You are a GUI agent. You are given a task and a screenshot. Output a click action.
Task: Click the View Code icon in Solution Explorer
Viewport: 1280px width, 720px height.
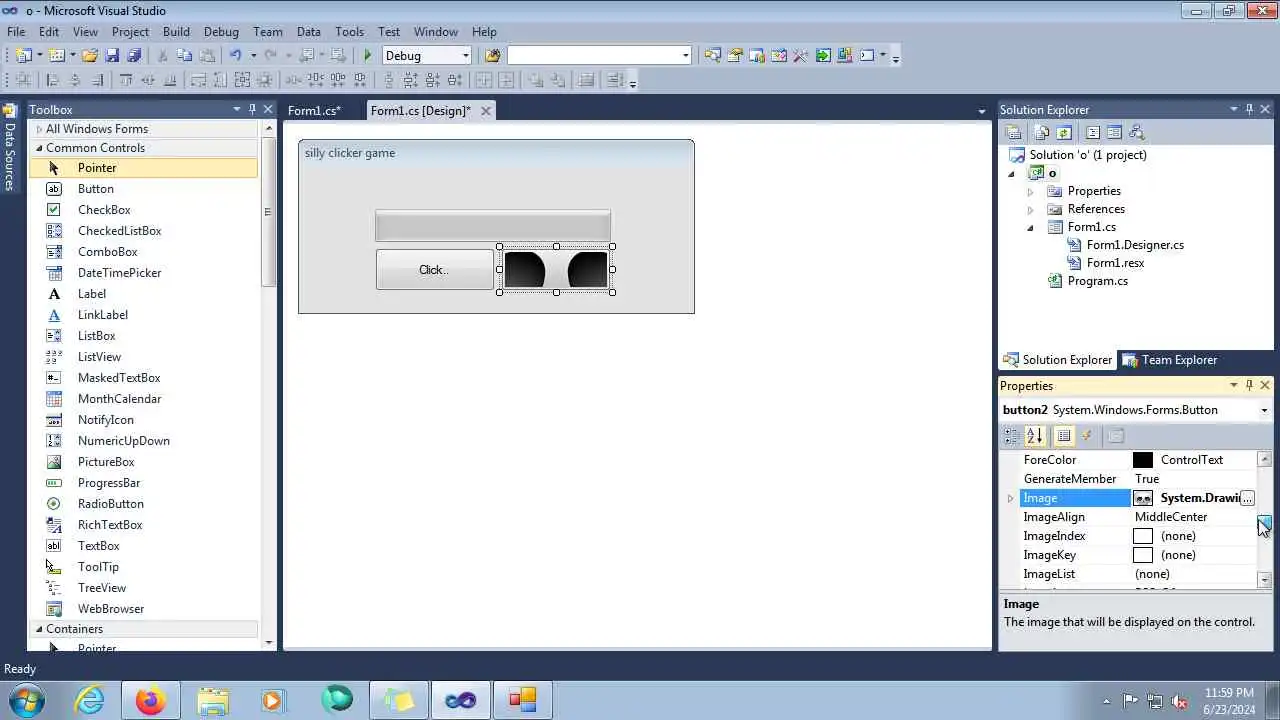1093,132
